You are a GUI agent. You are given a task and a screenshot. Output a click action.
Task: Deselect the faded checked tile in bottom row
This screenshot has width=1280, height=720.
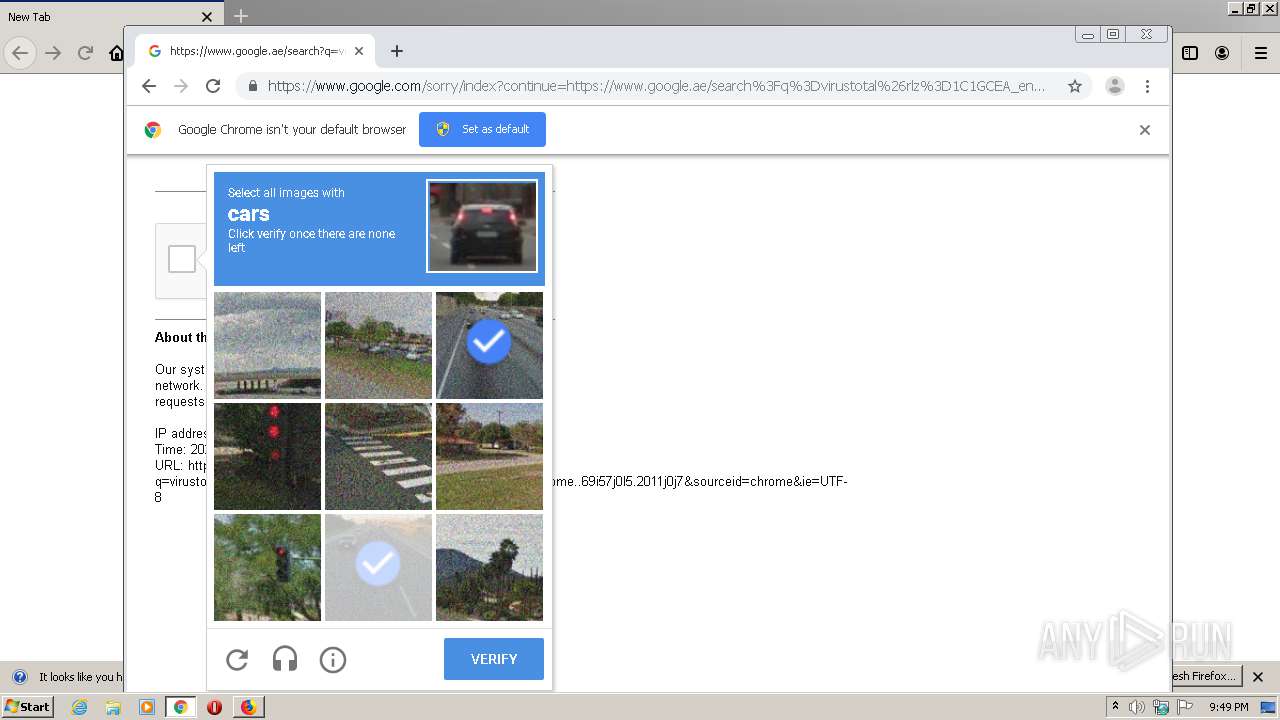click(x=378, y=567)
